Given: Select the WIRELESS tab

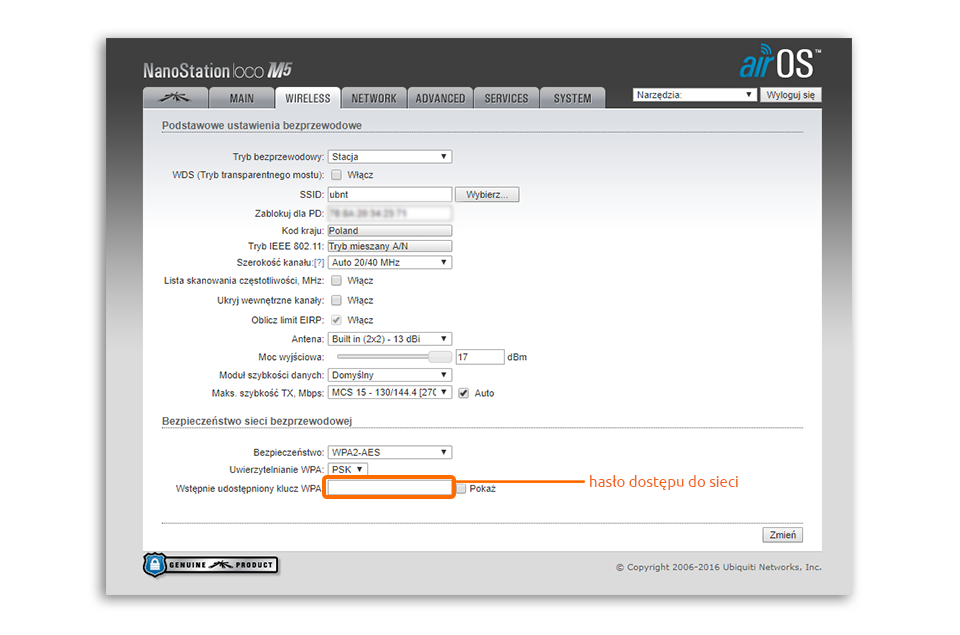Looking at the screenshot, I should [307, 98].
